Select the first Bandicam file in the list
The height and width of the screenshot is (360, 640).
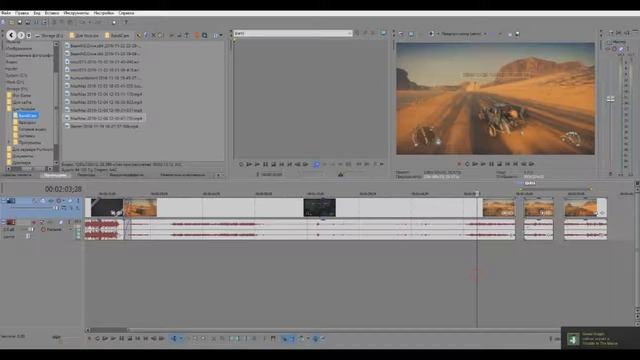click(x=102, y=46)
